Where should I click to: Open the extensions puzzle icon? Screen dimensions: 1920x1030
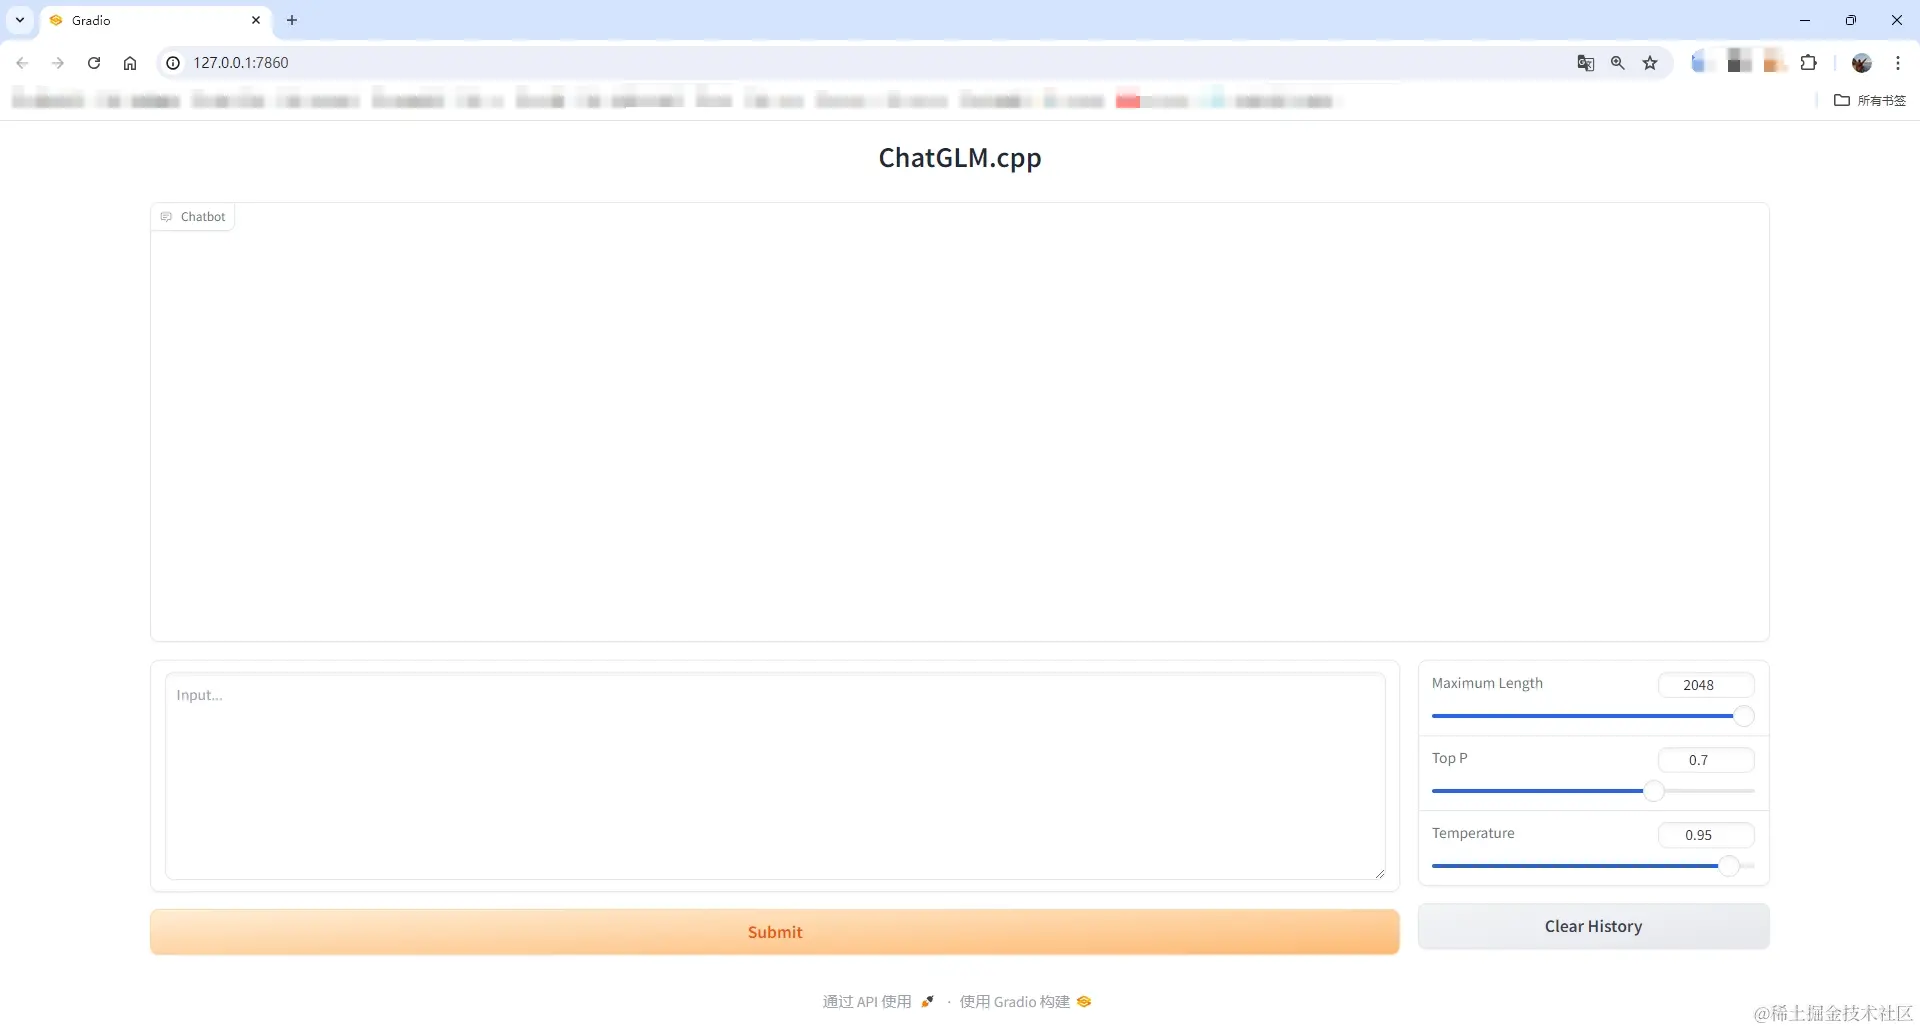[x=1809, y=63]
